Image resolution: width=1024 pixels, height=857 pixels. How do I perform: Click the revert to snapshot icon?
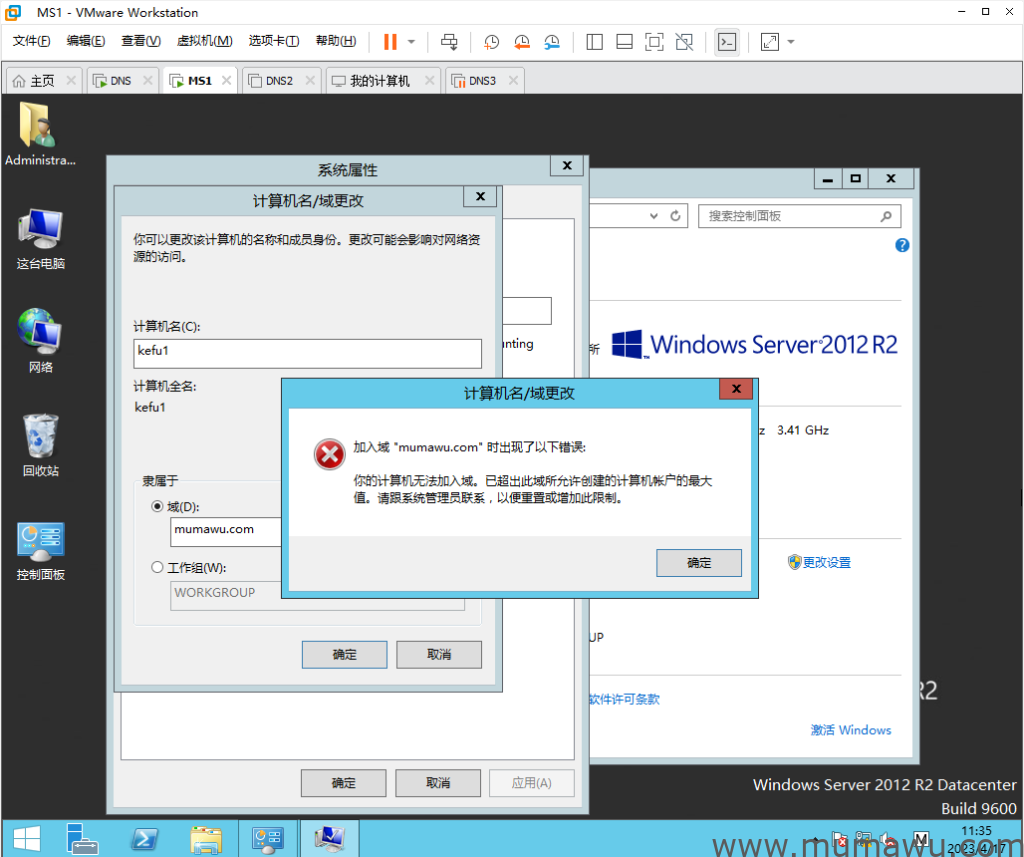pyautogui.click(x=521, y=42)
